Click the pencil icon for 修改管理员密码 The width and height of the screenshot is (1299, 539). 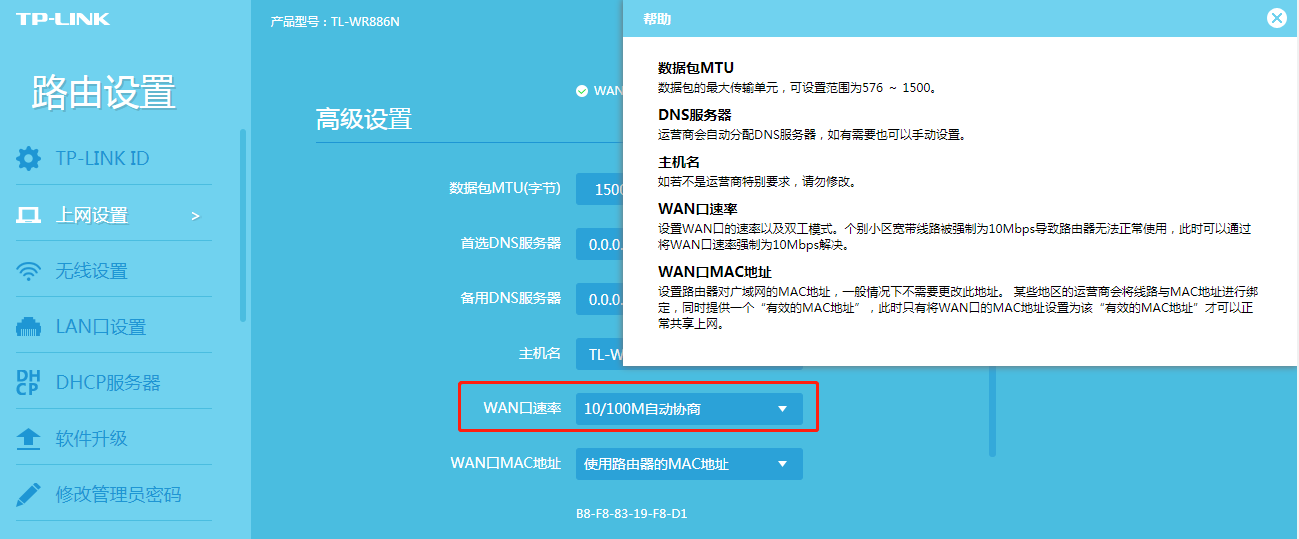[x=29, y=494]
